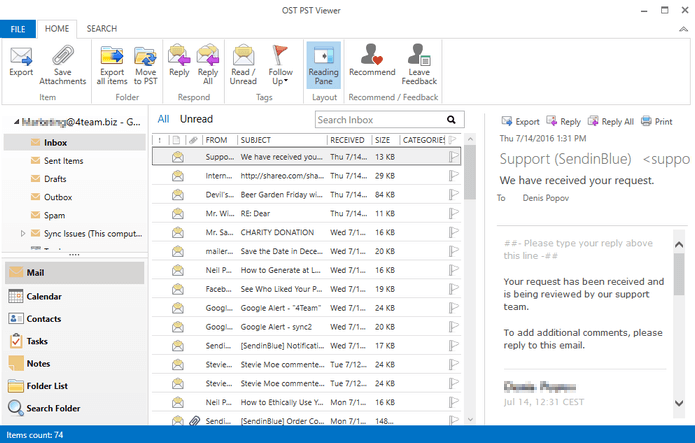Viewport: 695px width, 443px height.
Task: Click Print in the reading pane
Action: [x=657, y=122]
